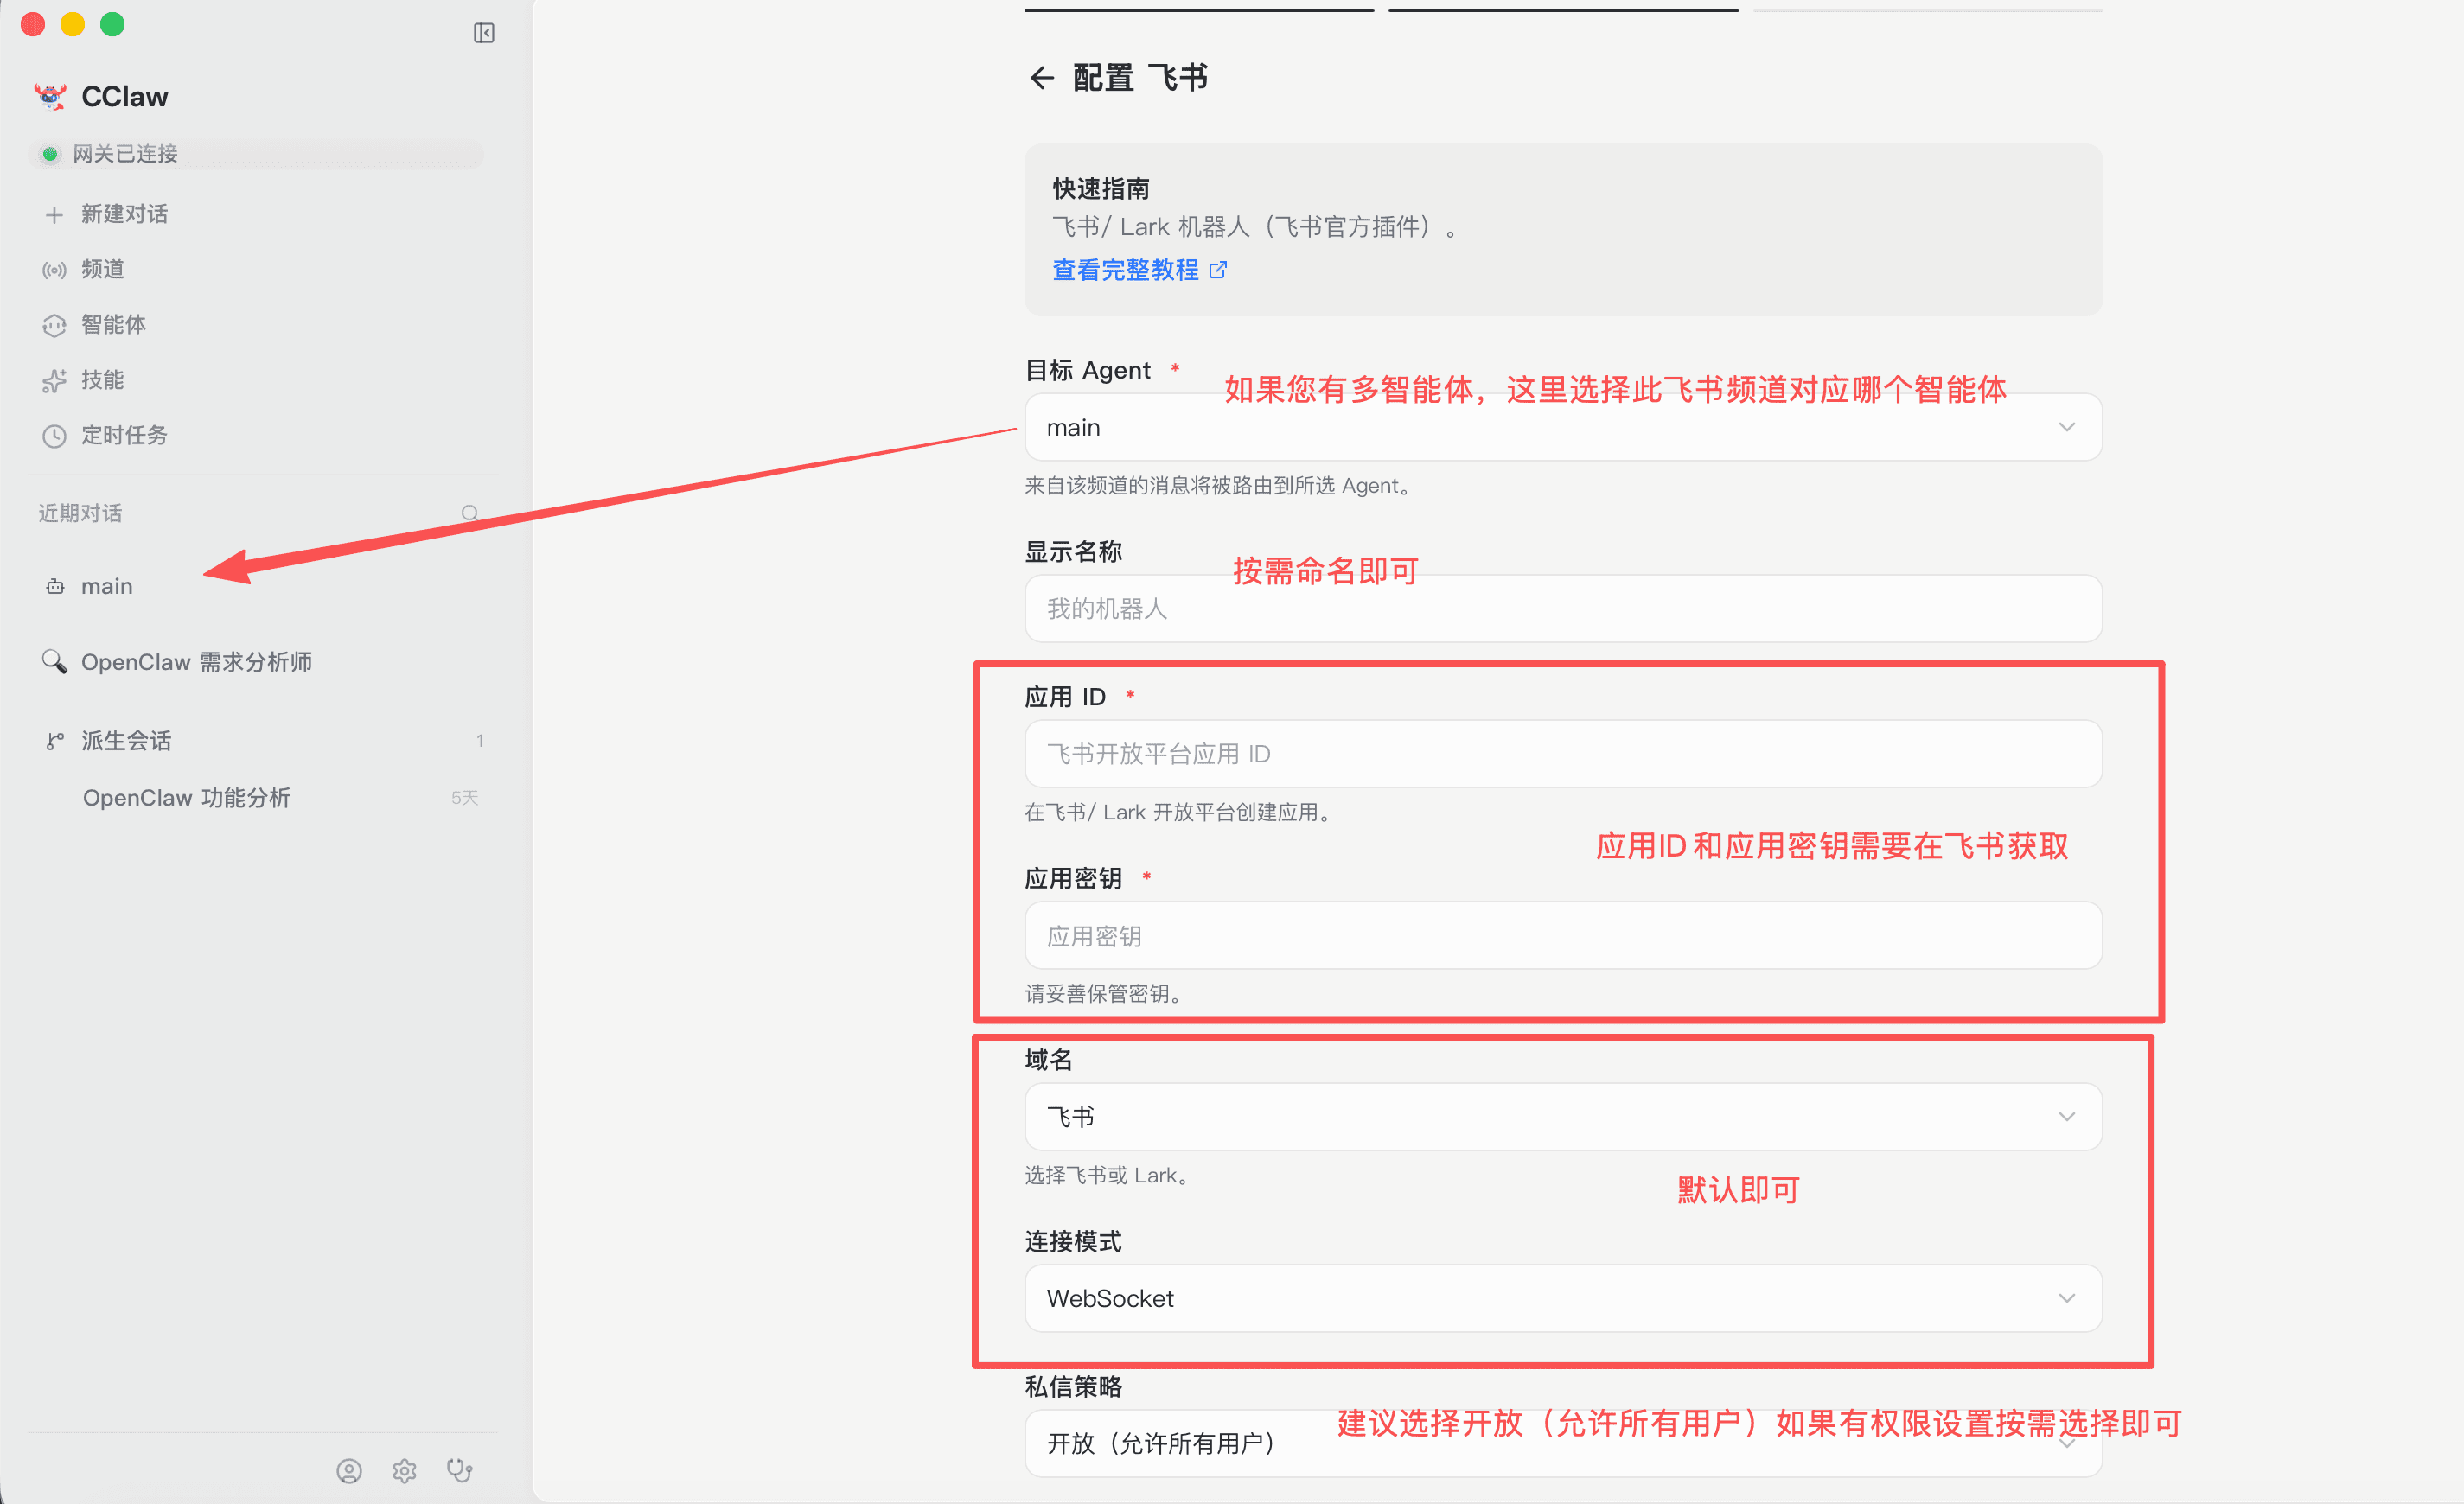Open user account icon in sidebar footer

(349, 1470)
